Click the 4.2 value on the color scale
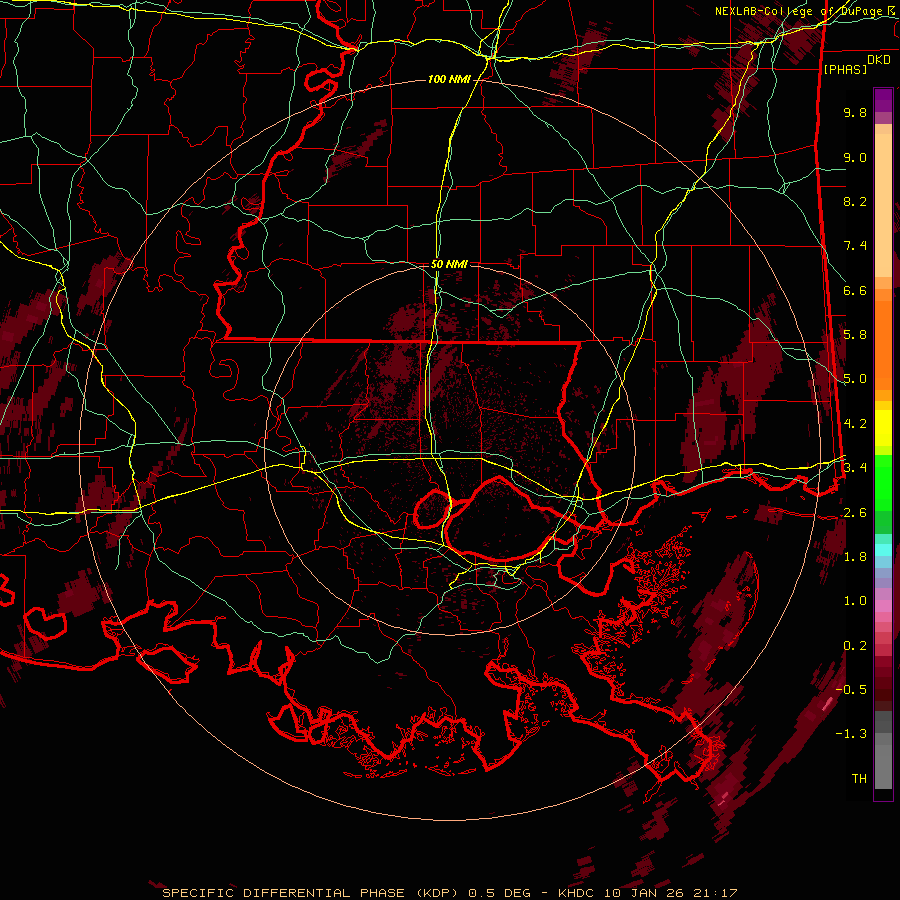This screenshot has width=900, height=900. coord(855,424)
